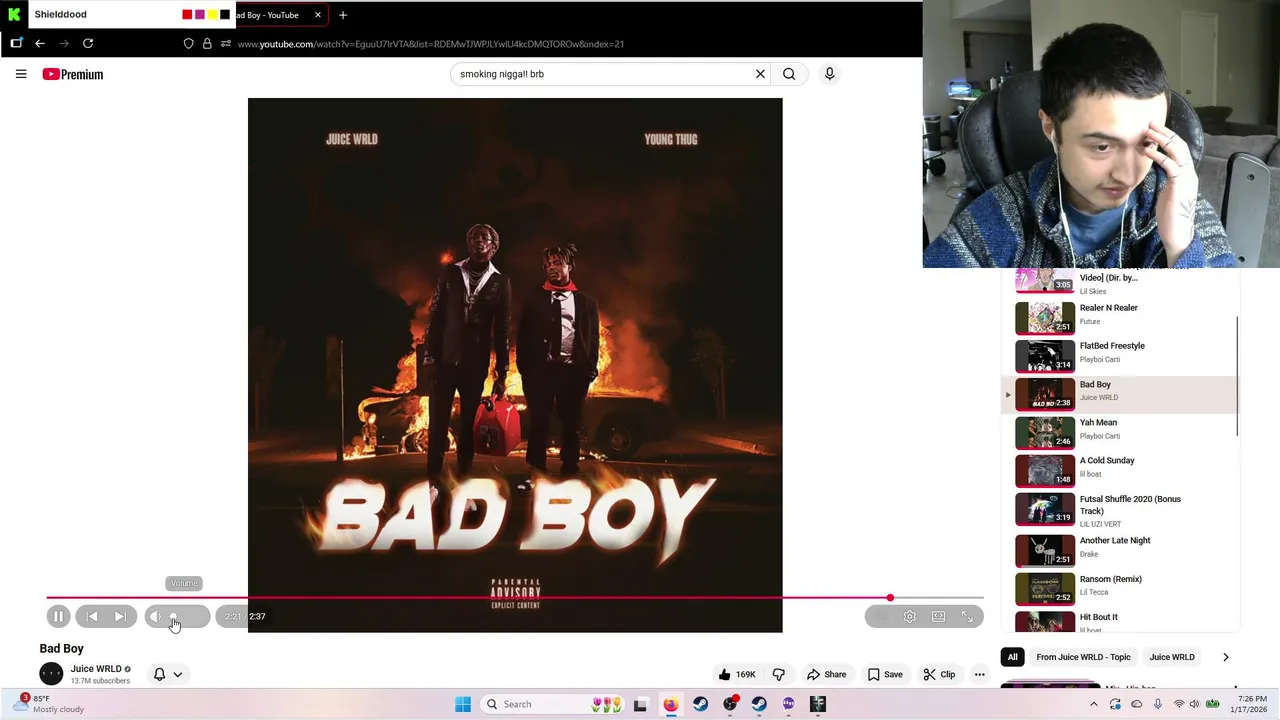Adjust the player volume slider
This screenshot has width=1280, height=720.
(187, 617)
